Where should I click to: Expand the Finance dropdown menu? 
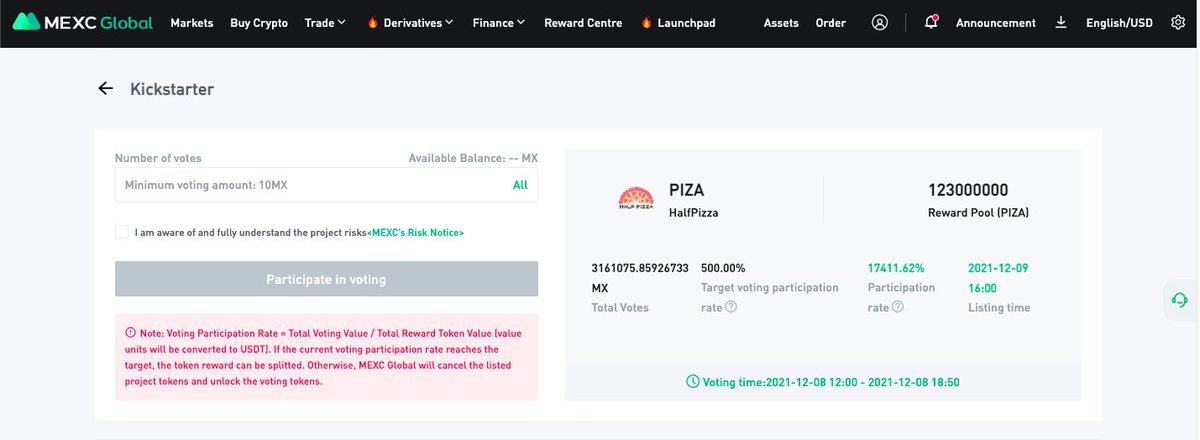tap(498, 22)
